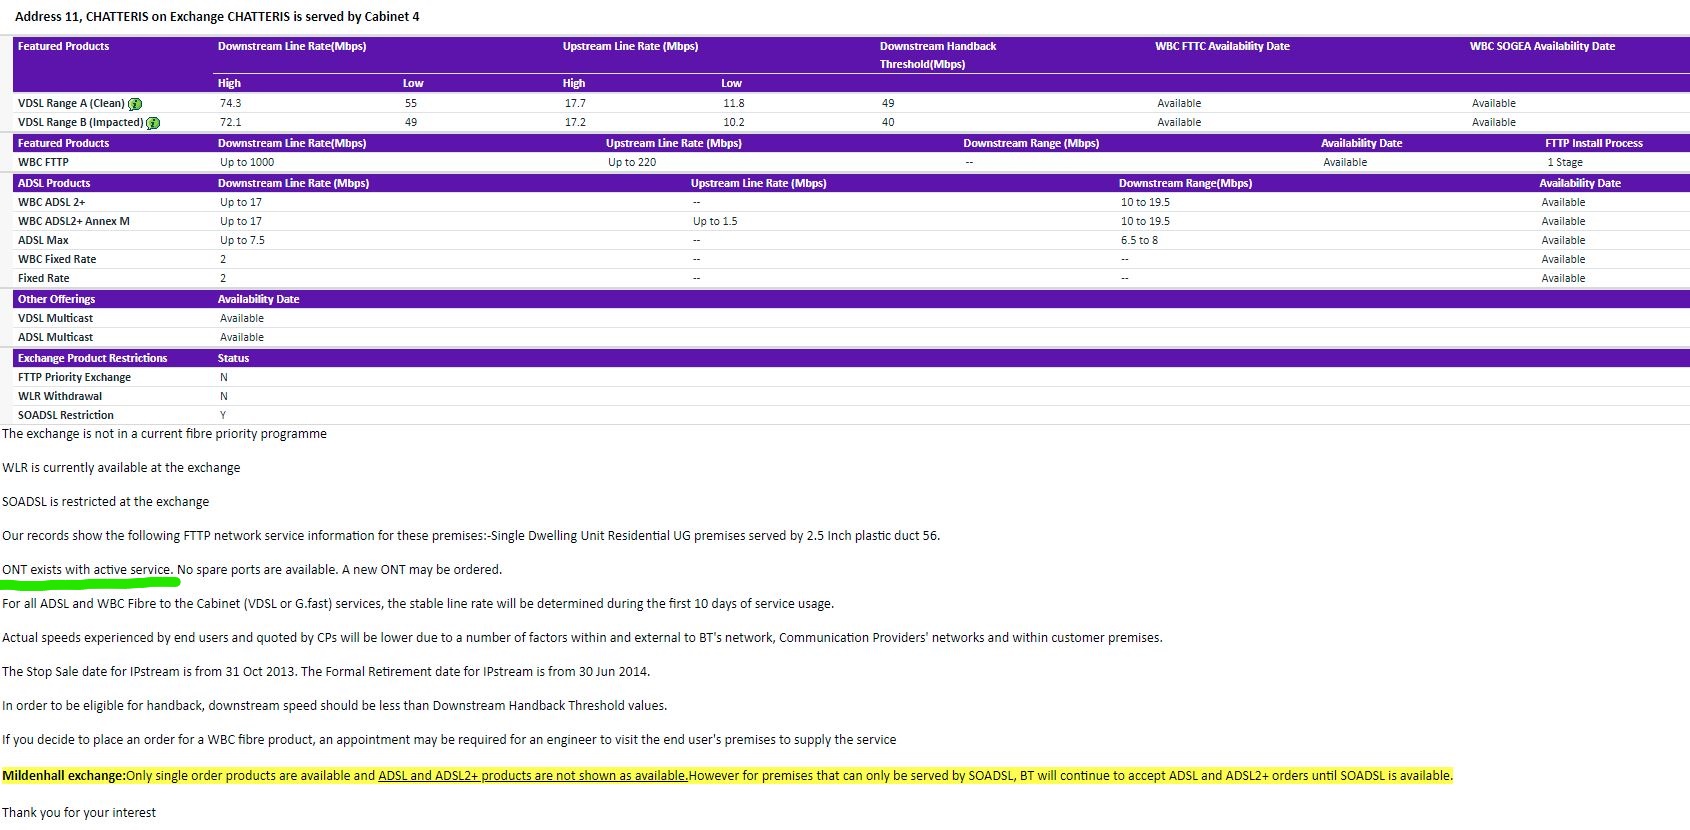Click the WBC ADSL2+ Annex M row label
The width and height of the screenshot is (1690, 830).
[x=73, y=221]
